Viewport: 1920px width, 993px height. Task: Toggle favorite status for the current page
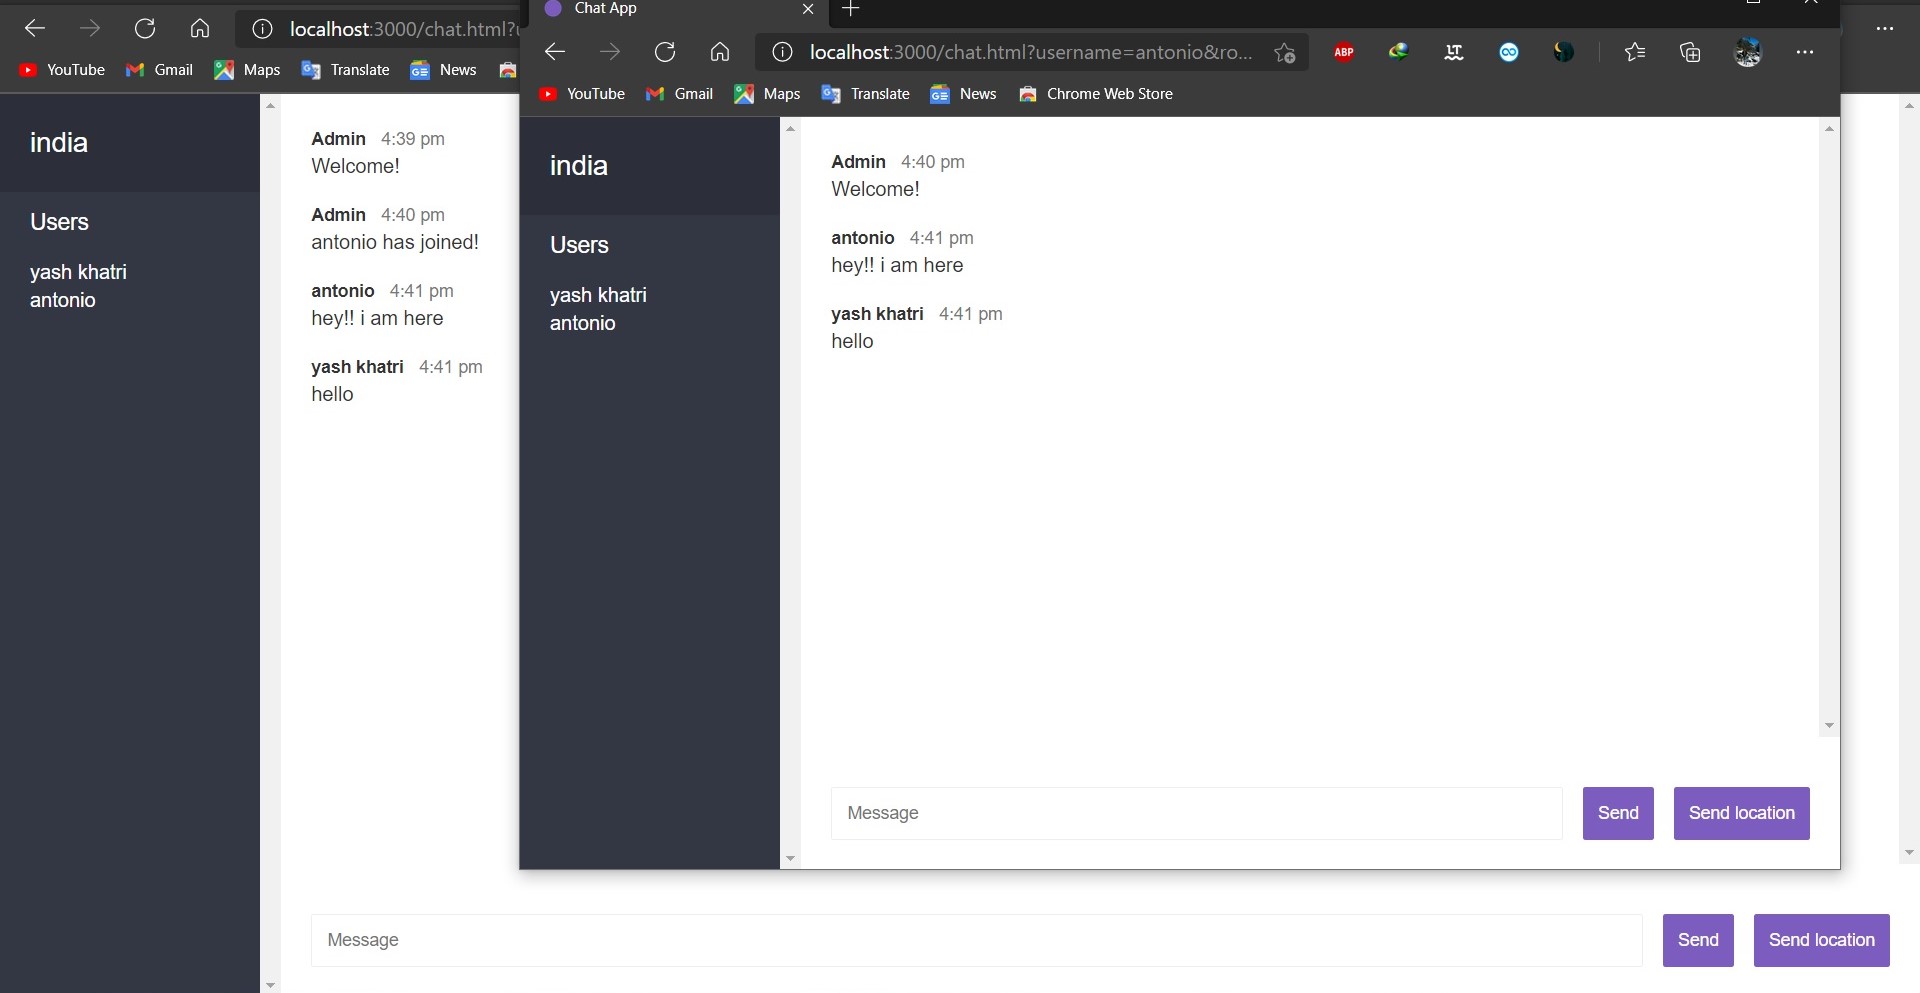pyautogui.click(x=1285, y=52)
